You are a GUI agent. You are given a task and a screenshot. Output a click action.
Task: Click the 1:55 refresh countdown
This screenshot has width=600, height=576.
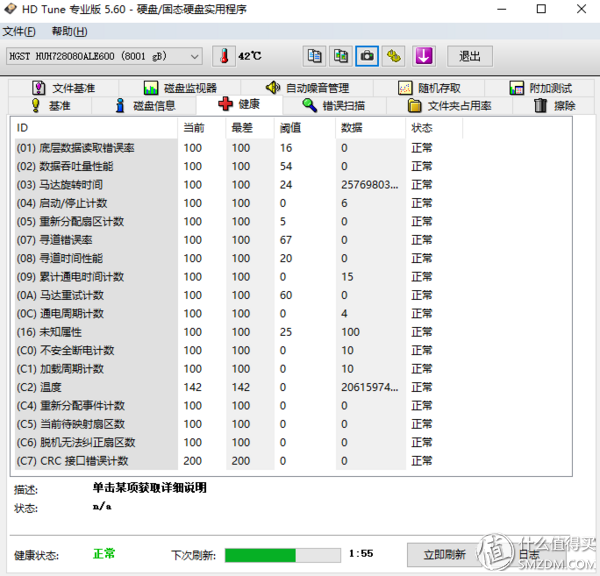(x=361, y=553)
